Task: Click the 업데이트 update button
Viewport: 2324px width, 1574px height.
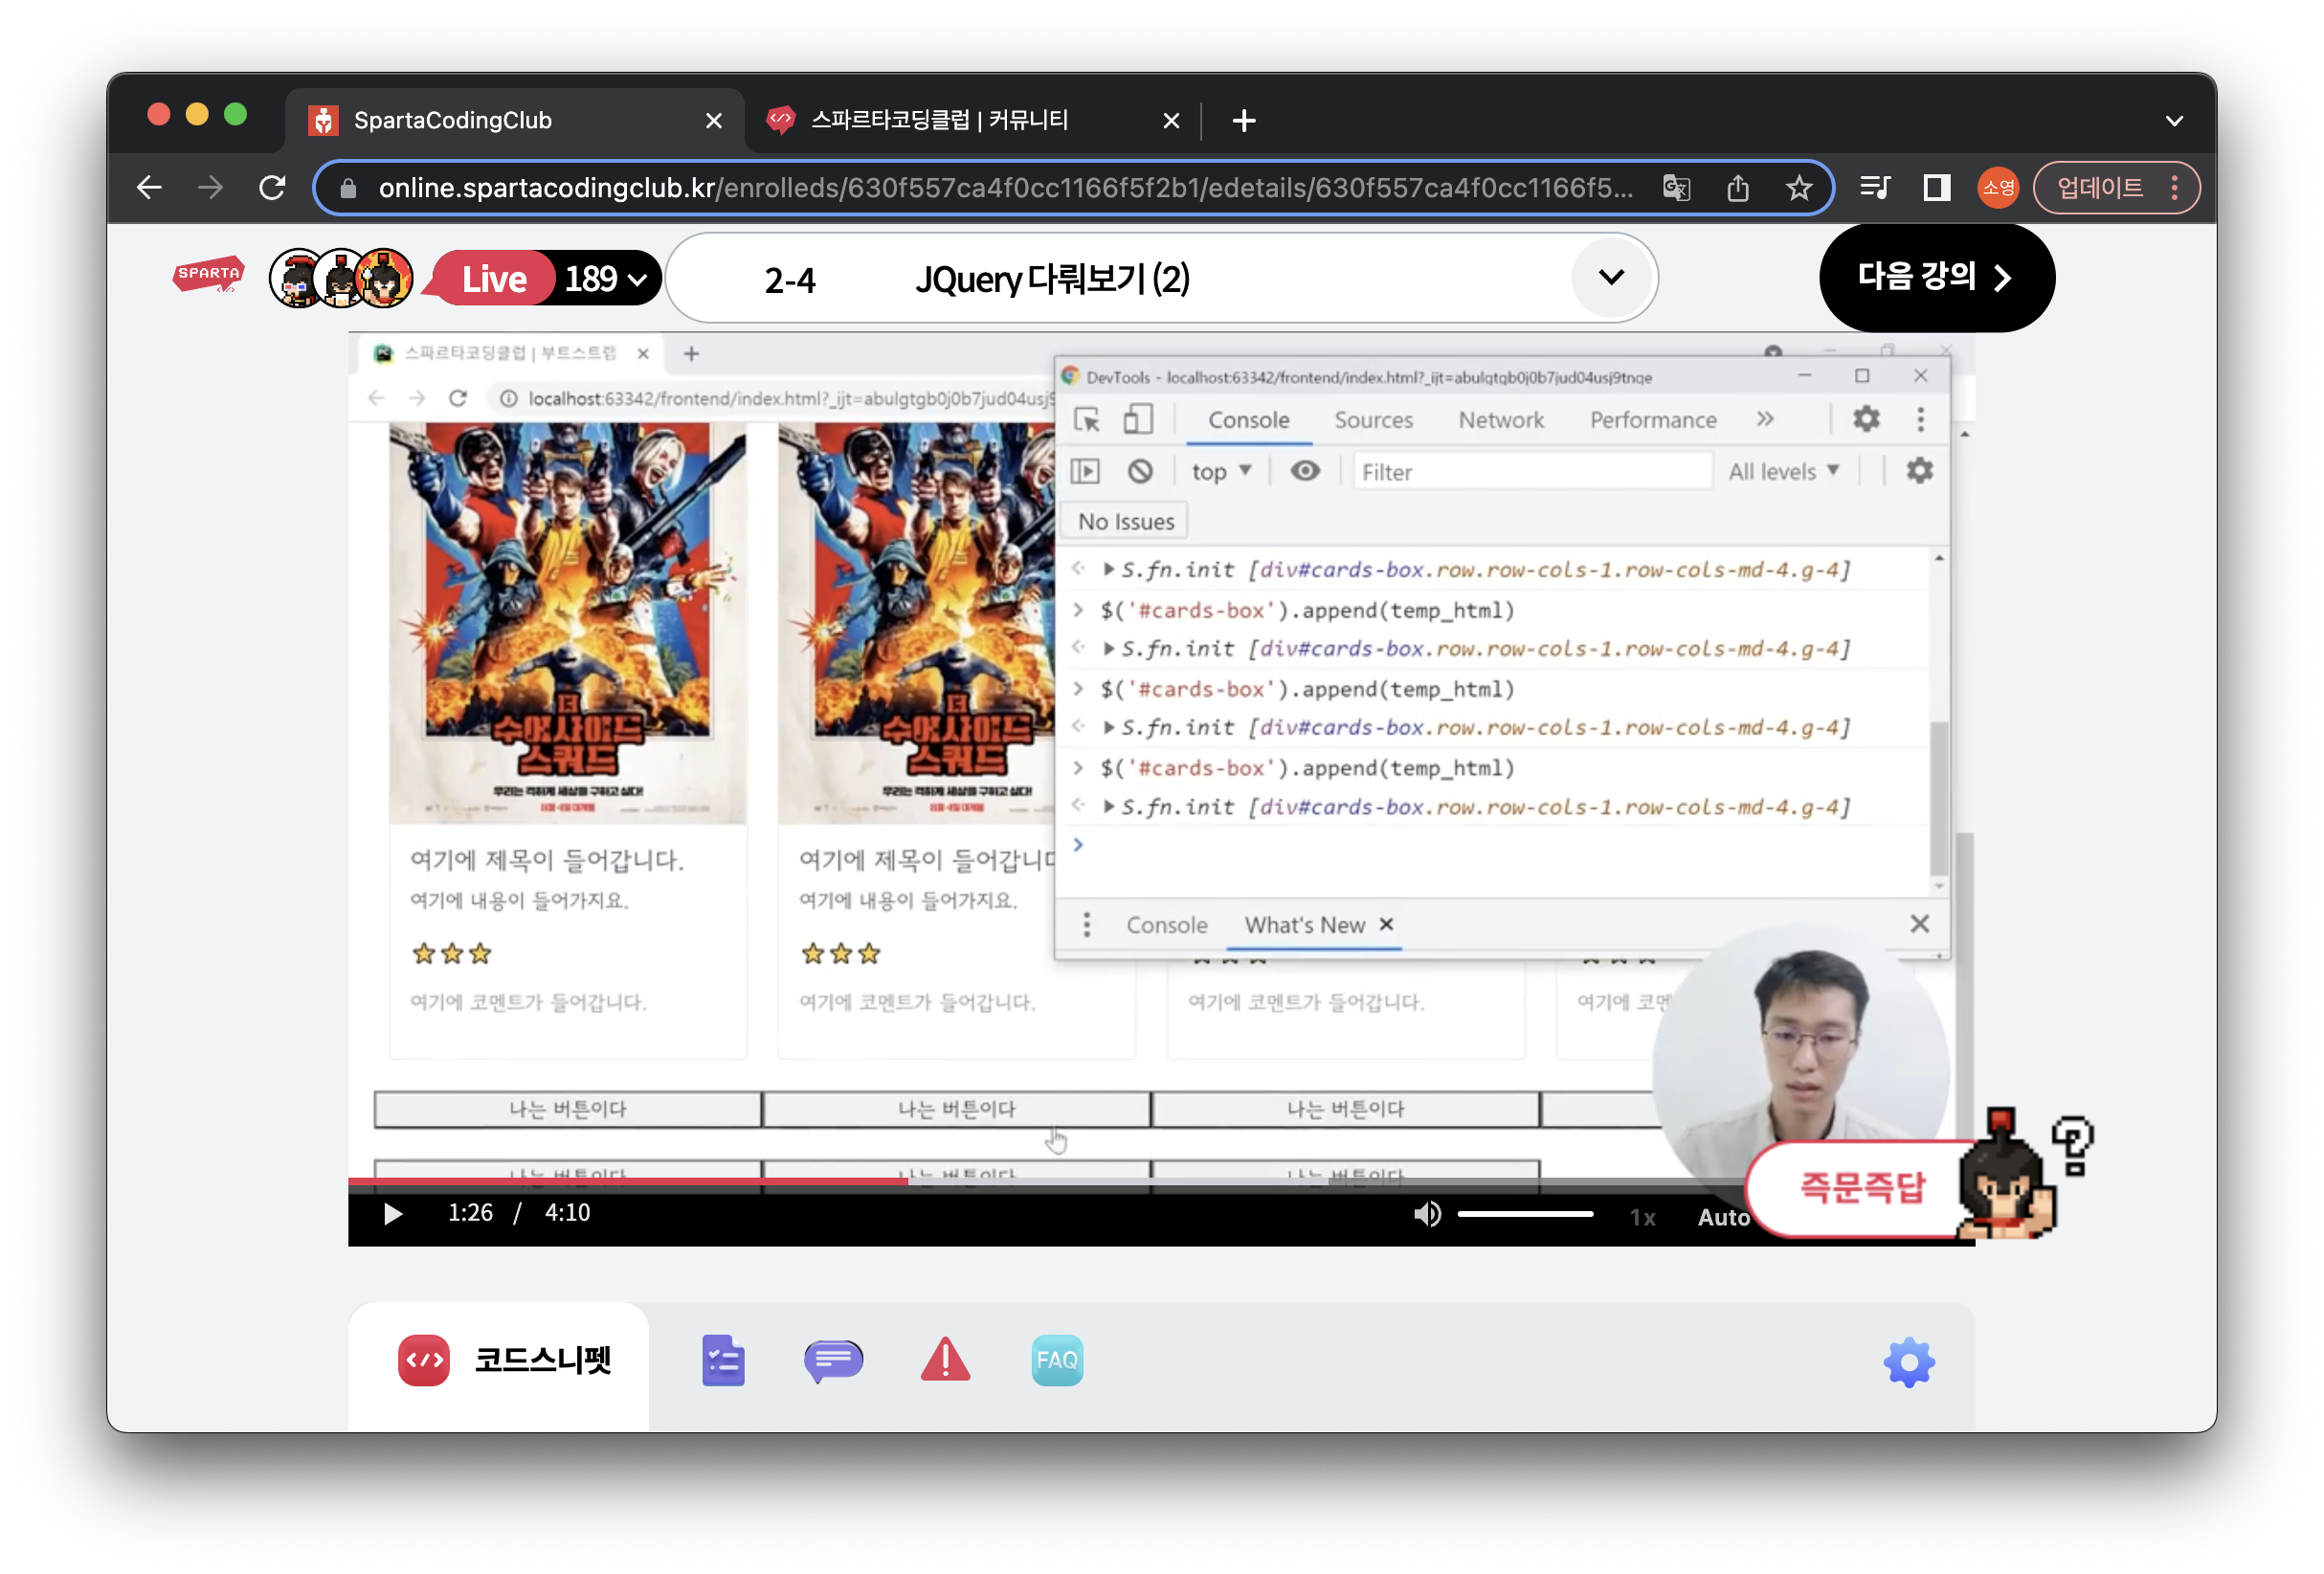Action: coord(2116,187)
